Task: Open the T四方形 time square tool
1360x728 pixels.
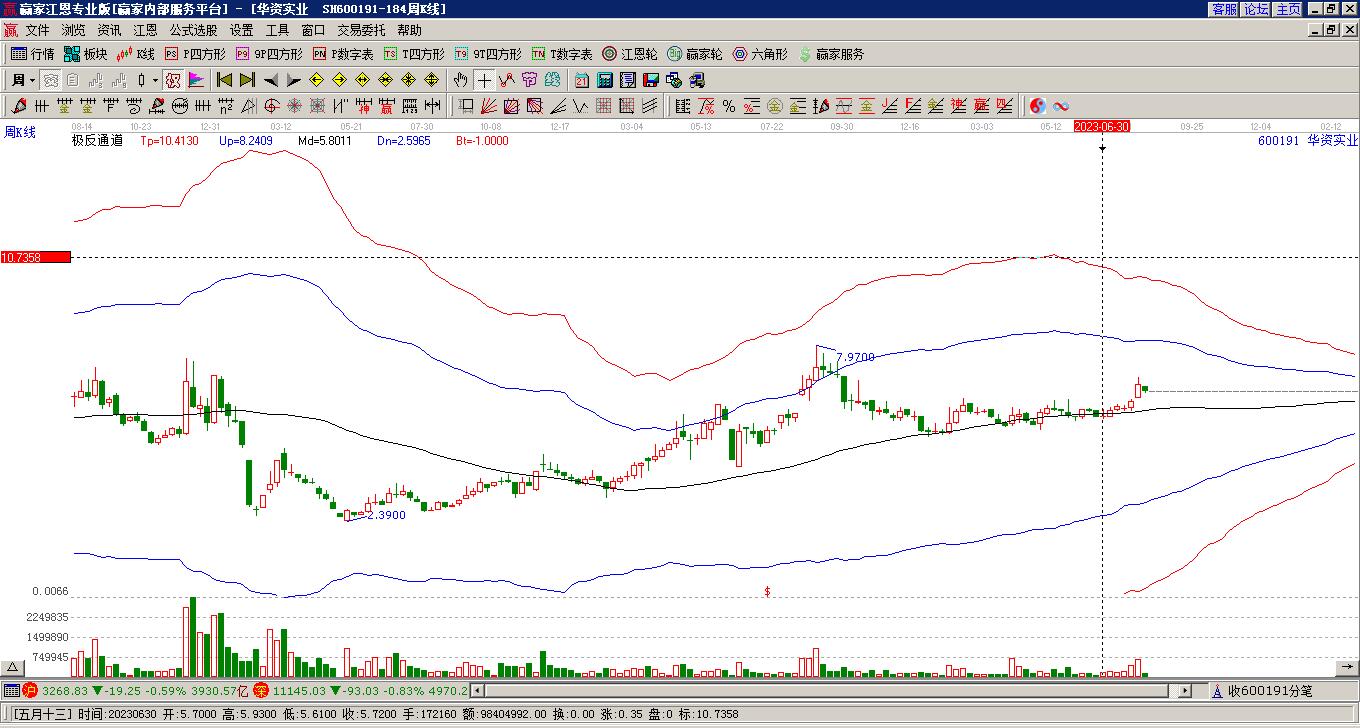Action: pyautogui.click(x=414, y=54)
